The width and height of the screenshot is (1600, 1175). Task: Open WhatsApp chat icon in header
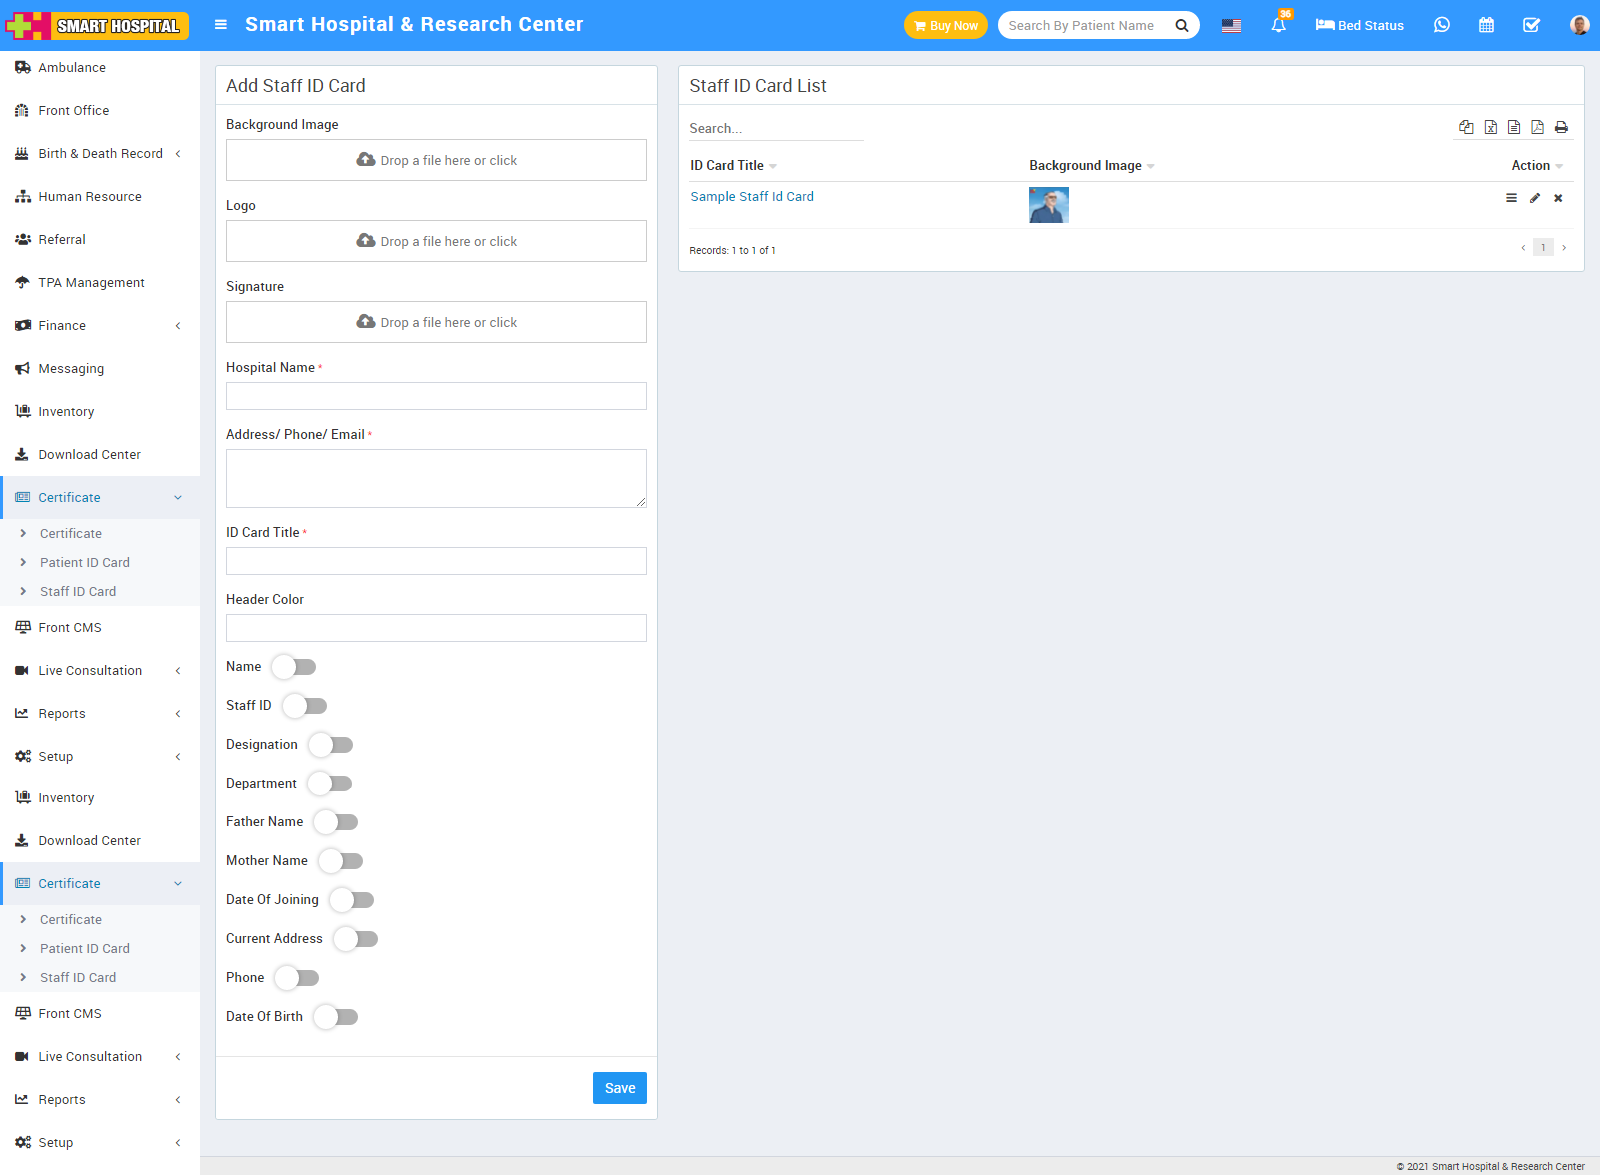(1441, 25)
